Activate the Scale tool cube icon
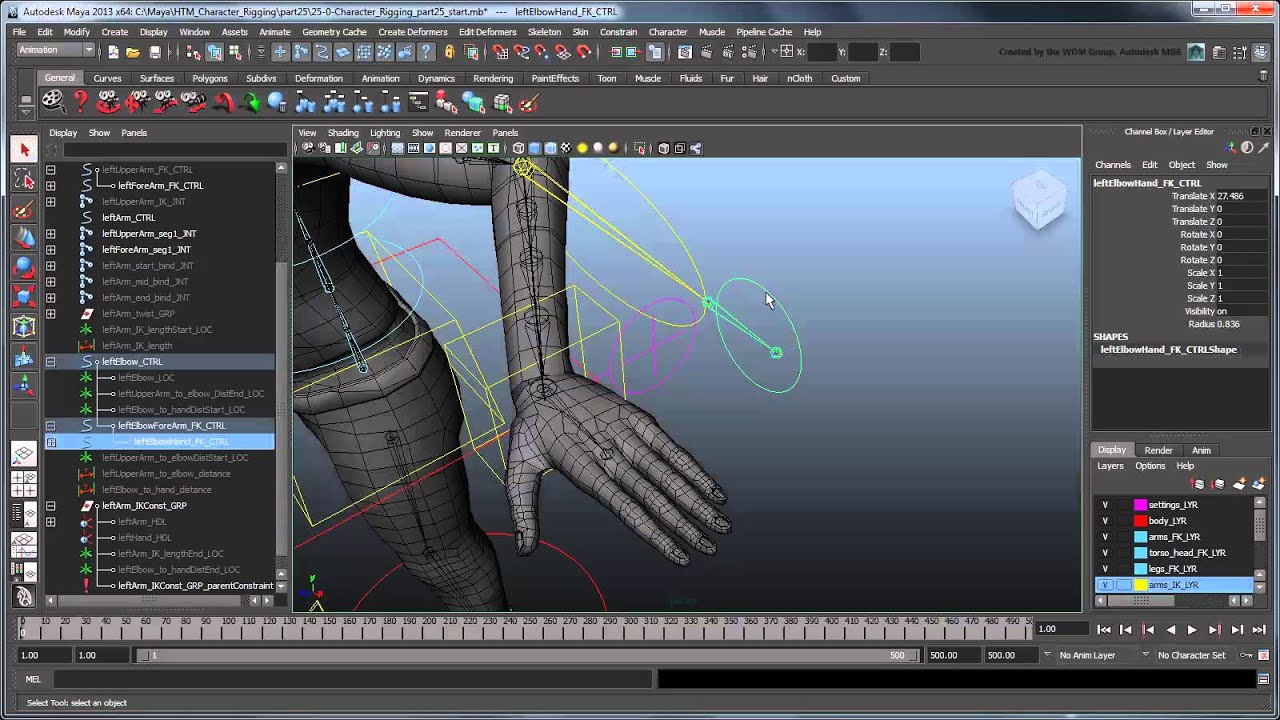This screenshot has height=720, width=1280. pos(24,297)
